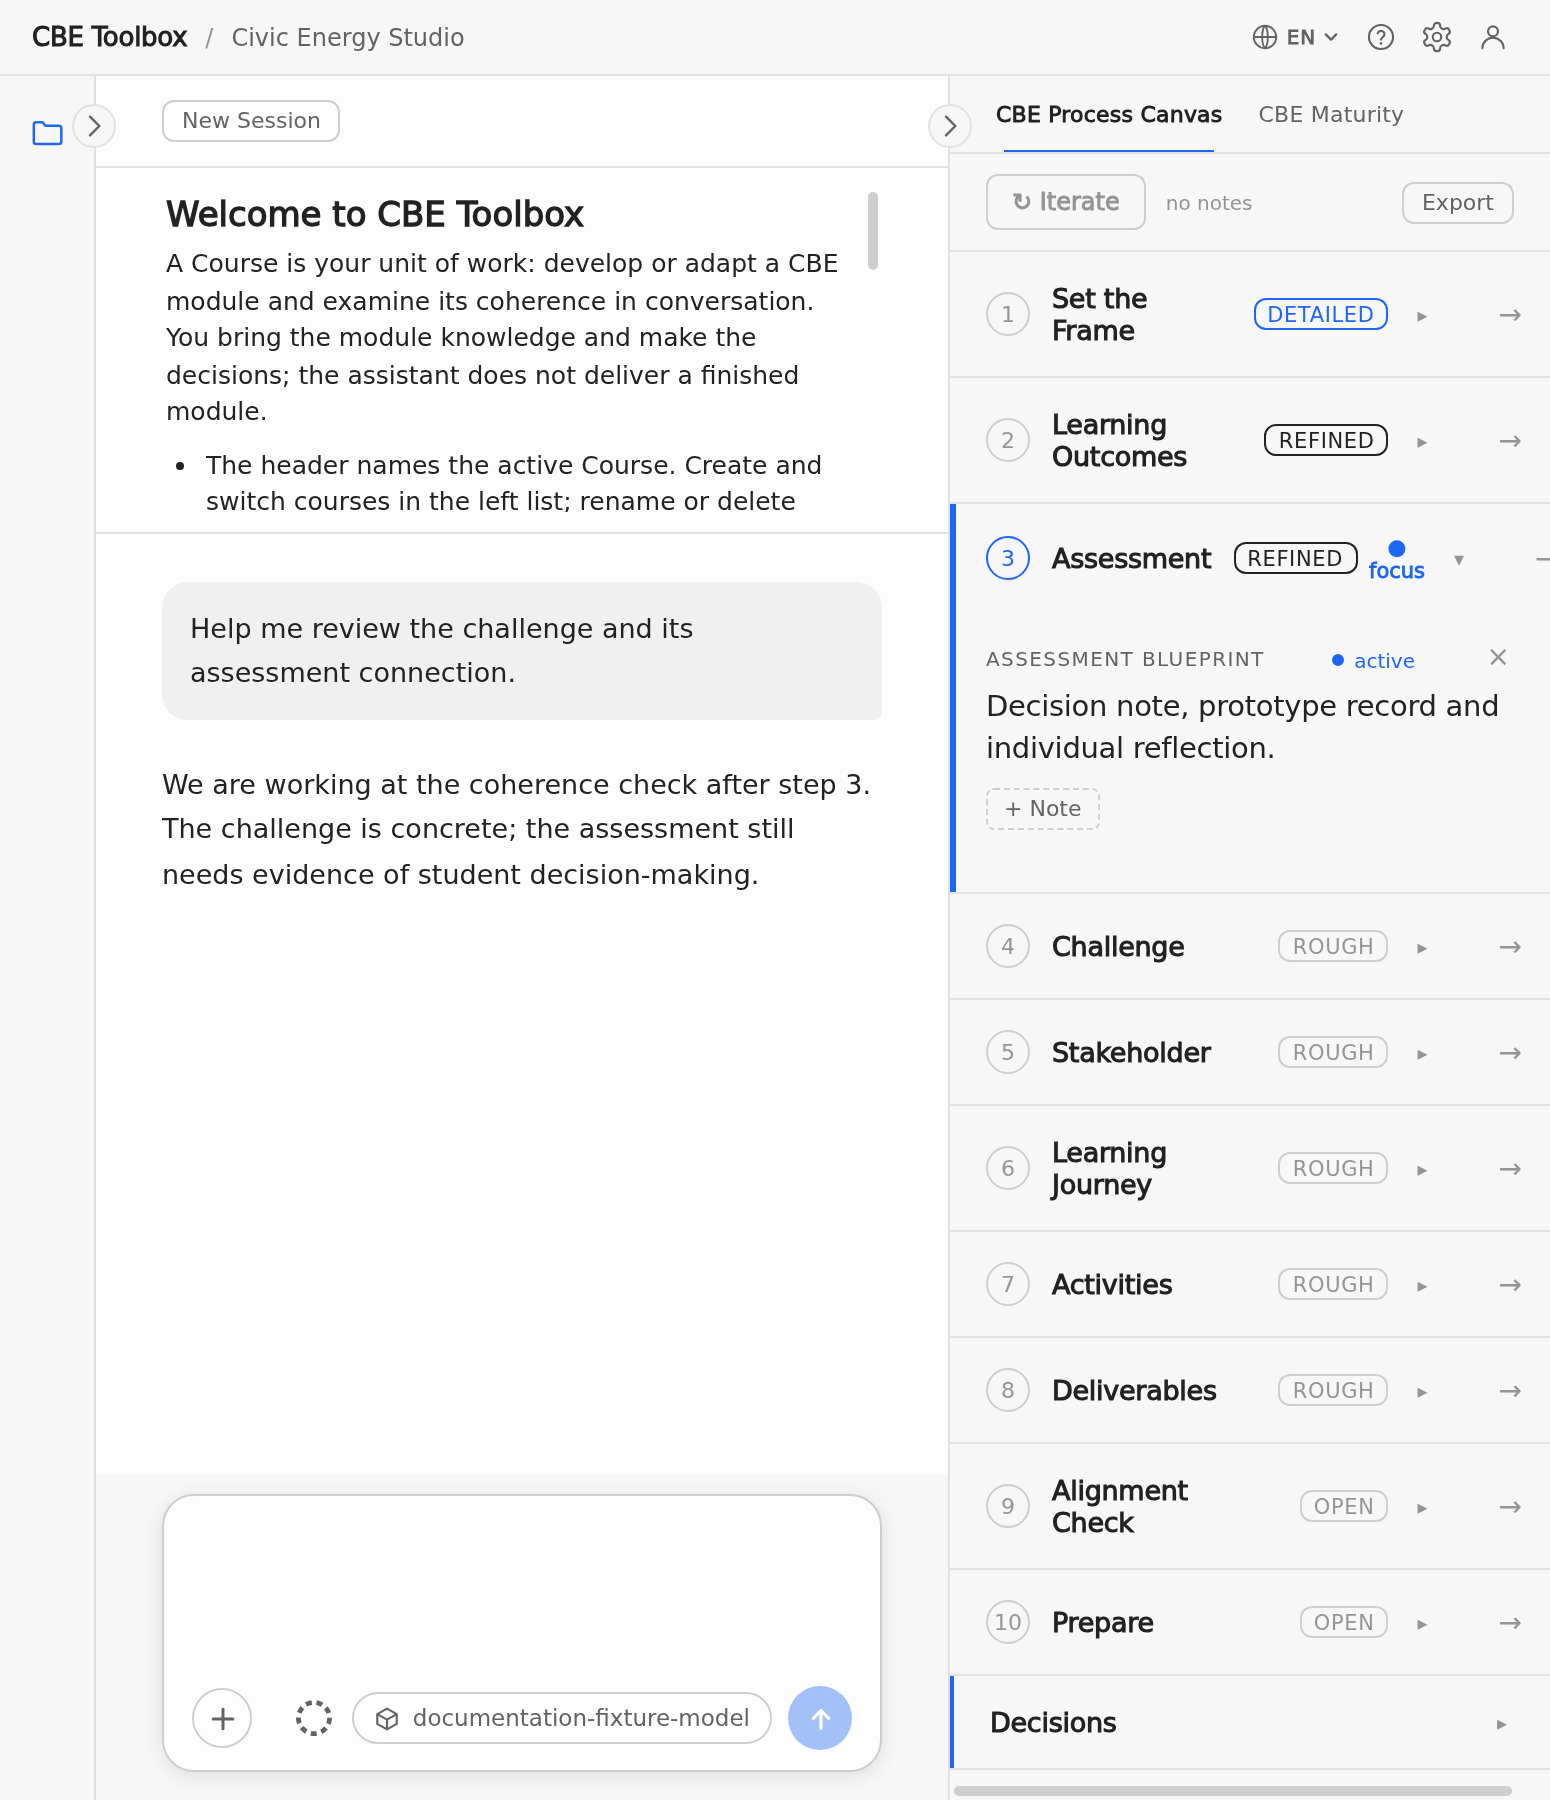Collapse the Assessment step triangle
This screenshot has height=1800, width=1550.
pyautogui.click(x=1459, y=560)
